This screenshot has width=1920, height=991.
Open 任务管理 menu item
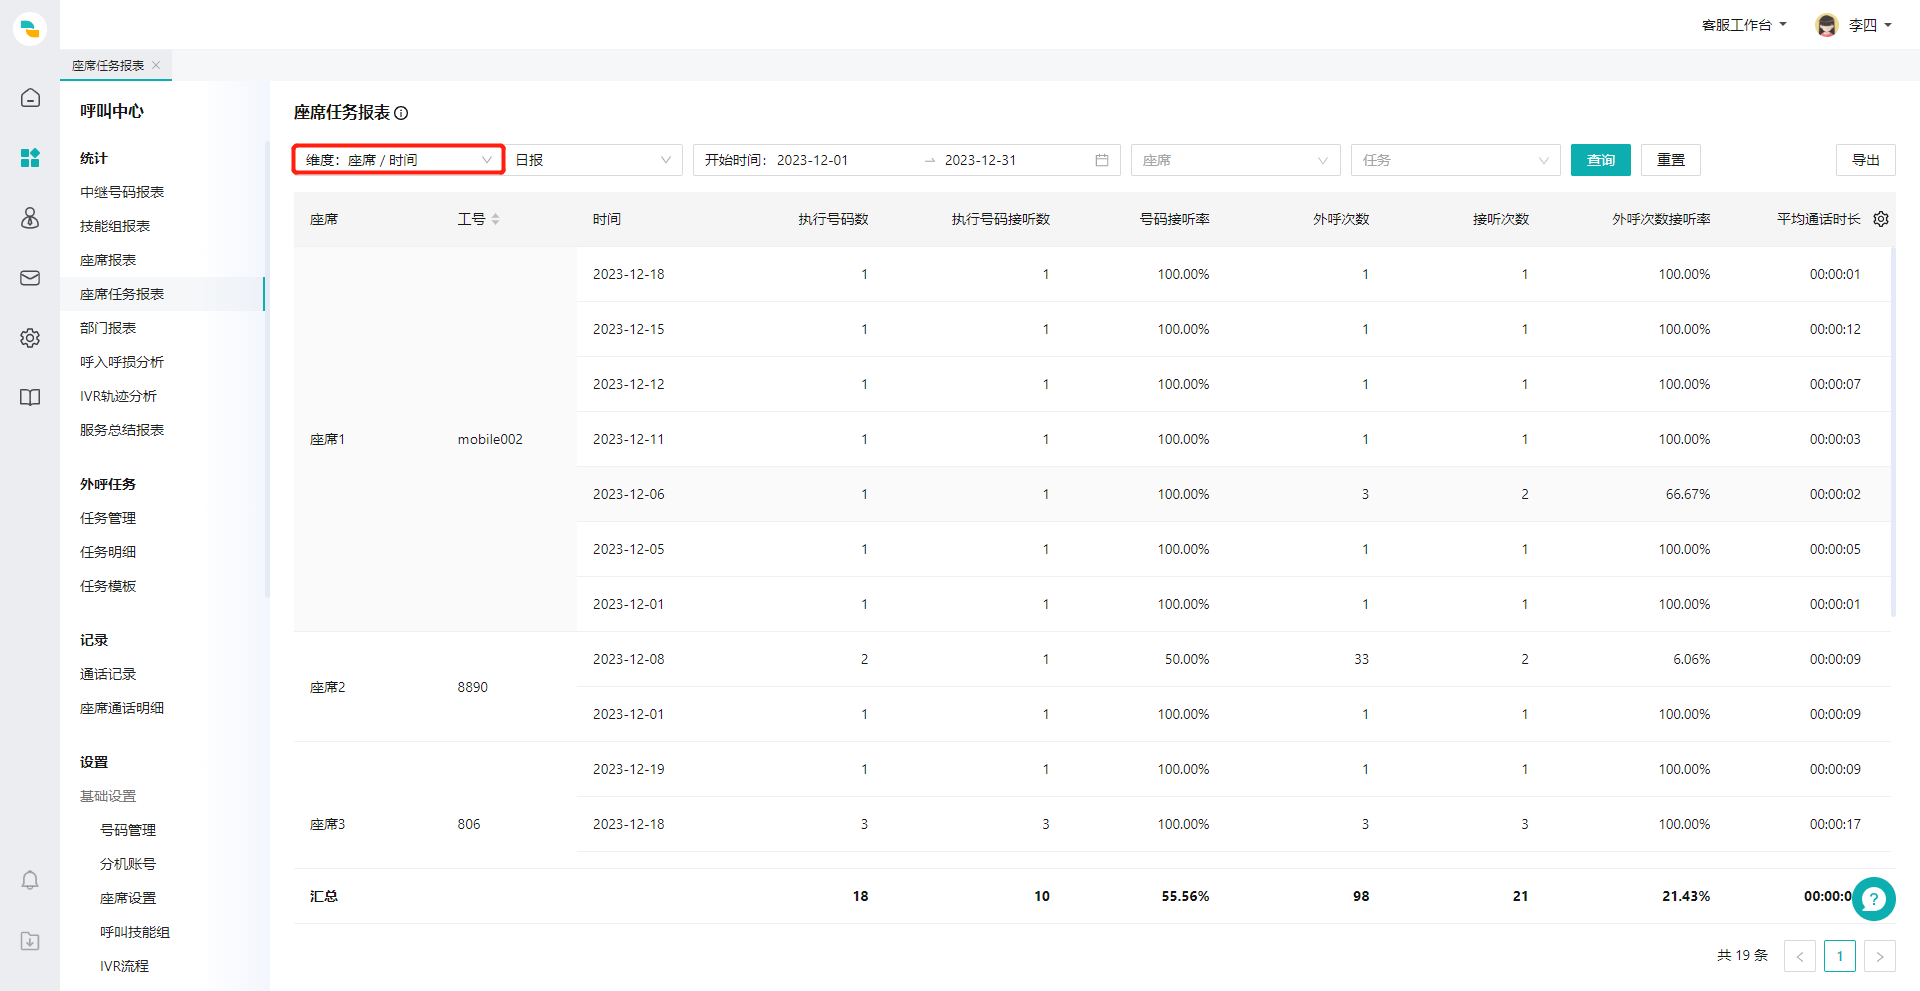pos(108,518)
